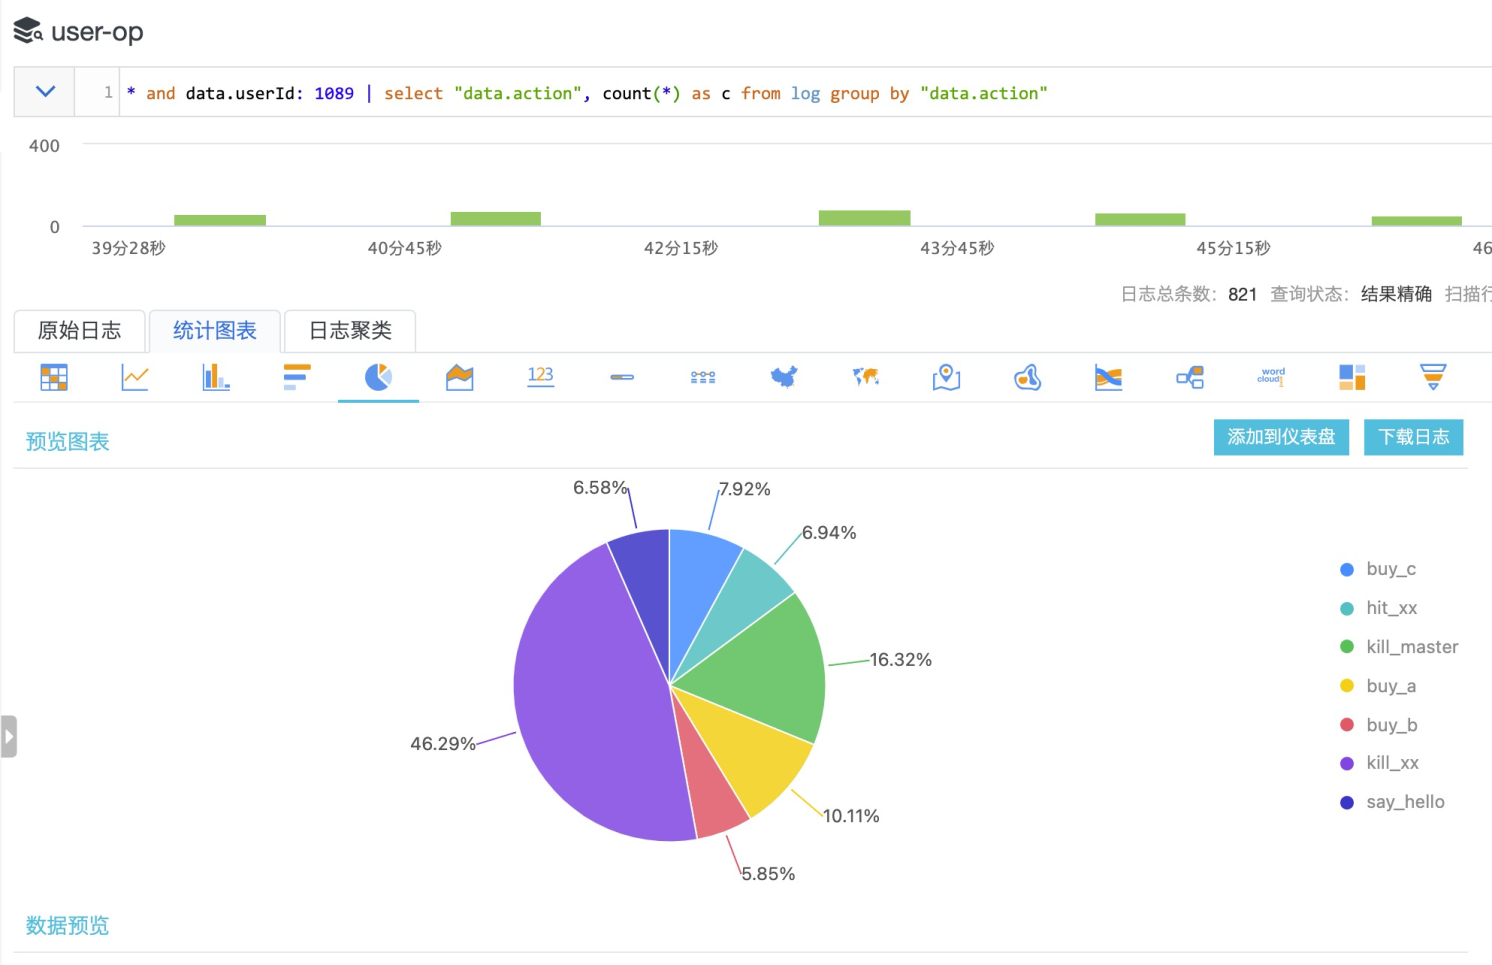1492x965 pixels.
Task: Click the 下载日志 button
Action: pyautogui.click(x=1414, y=437)
